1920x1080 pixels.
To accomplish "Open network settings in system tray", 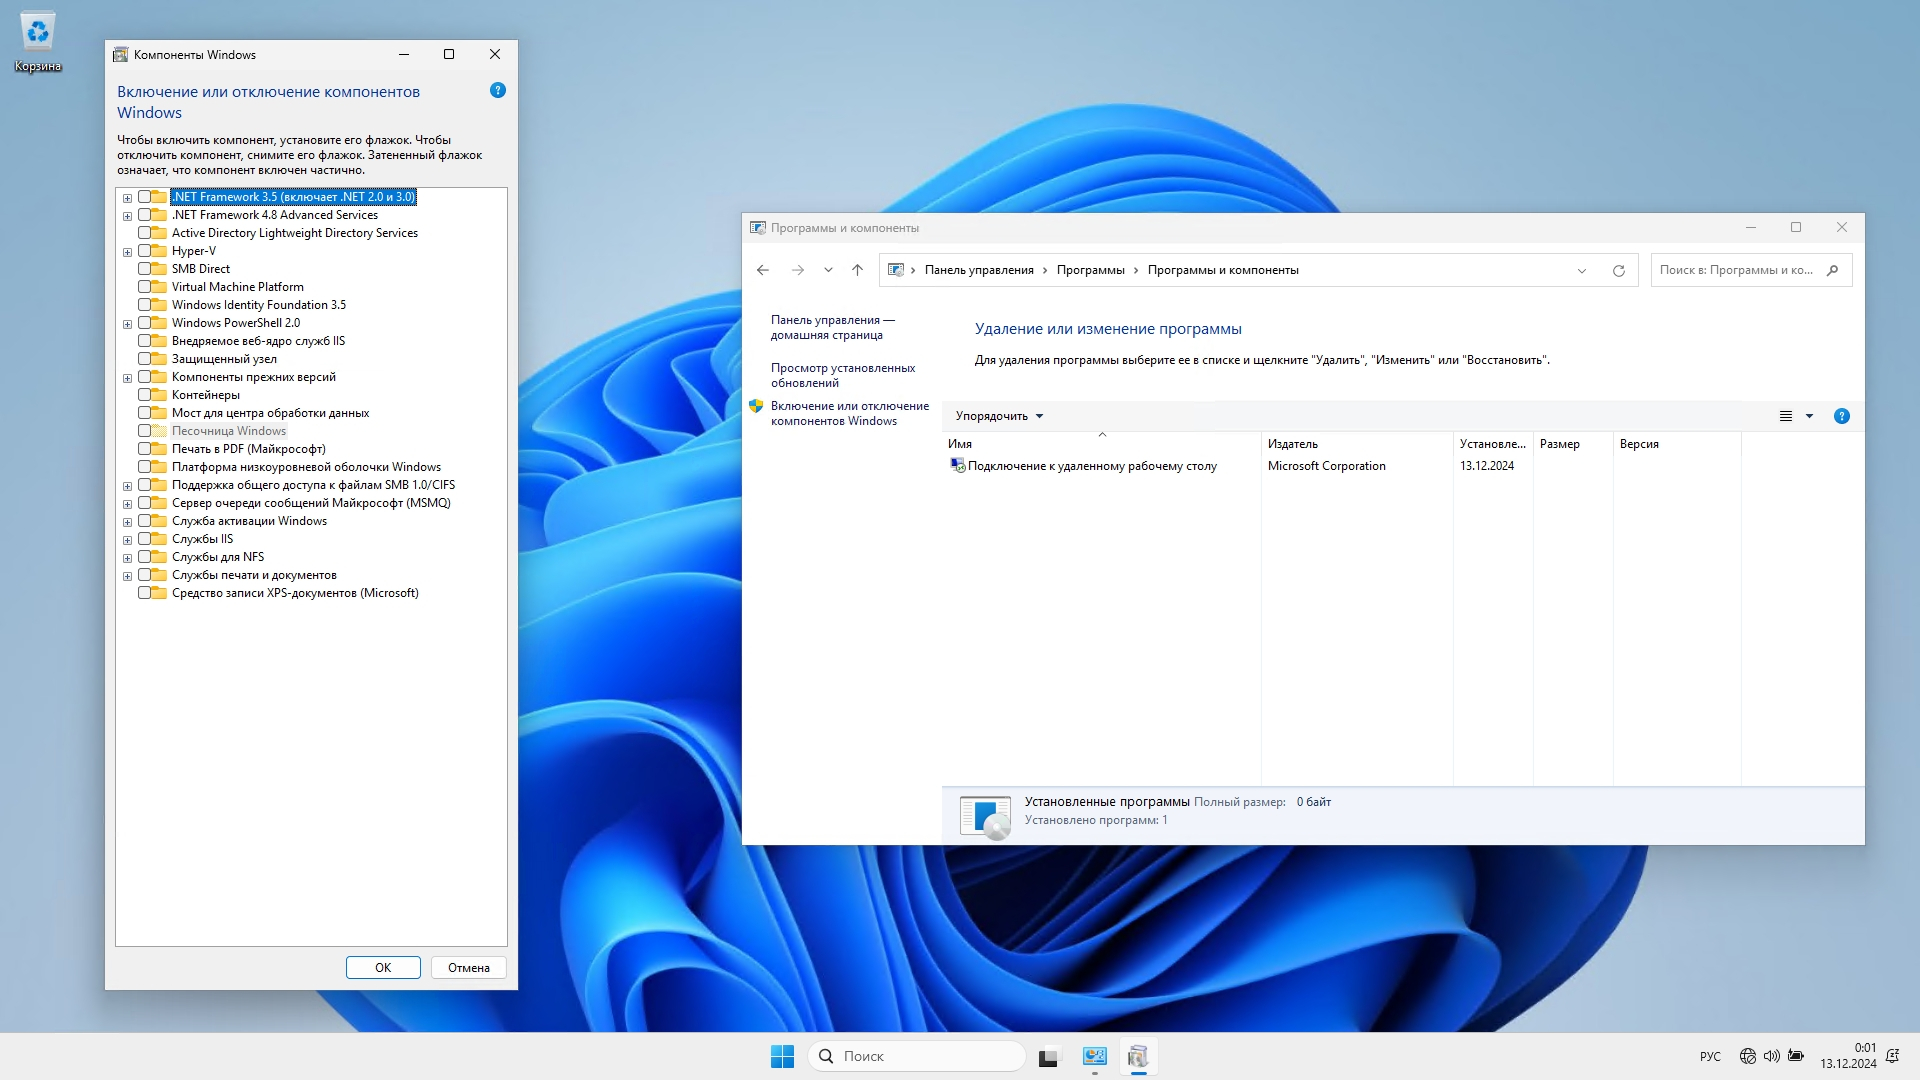I will click(x=1748, y=1056).
